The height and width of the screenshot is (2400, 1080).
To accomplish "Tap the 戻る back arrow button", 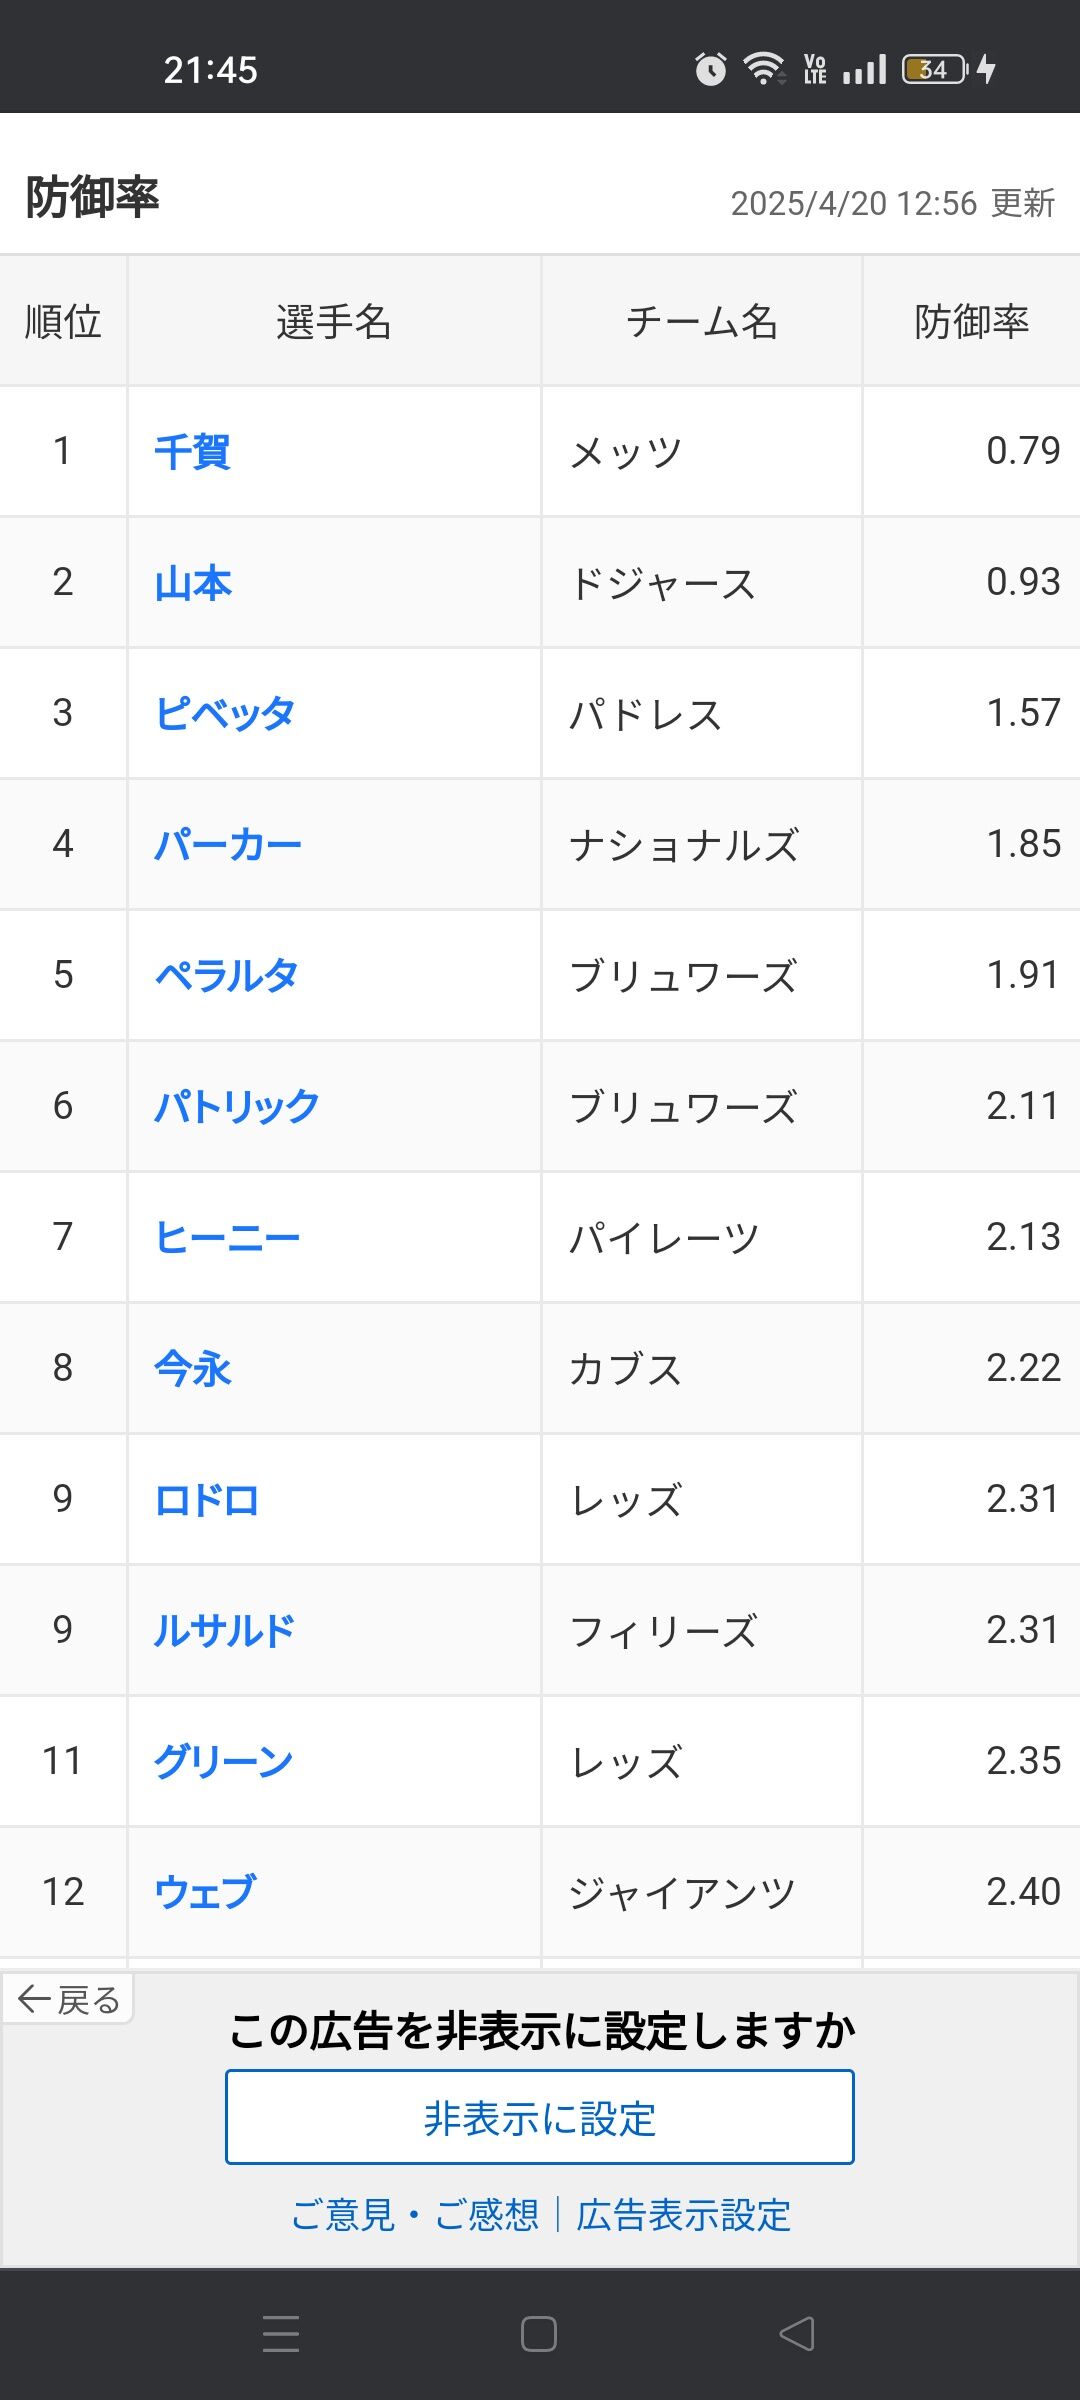I will (68, 1999).
